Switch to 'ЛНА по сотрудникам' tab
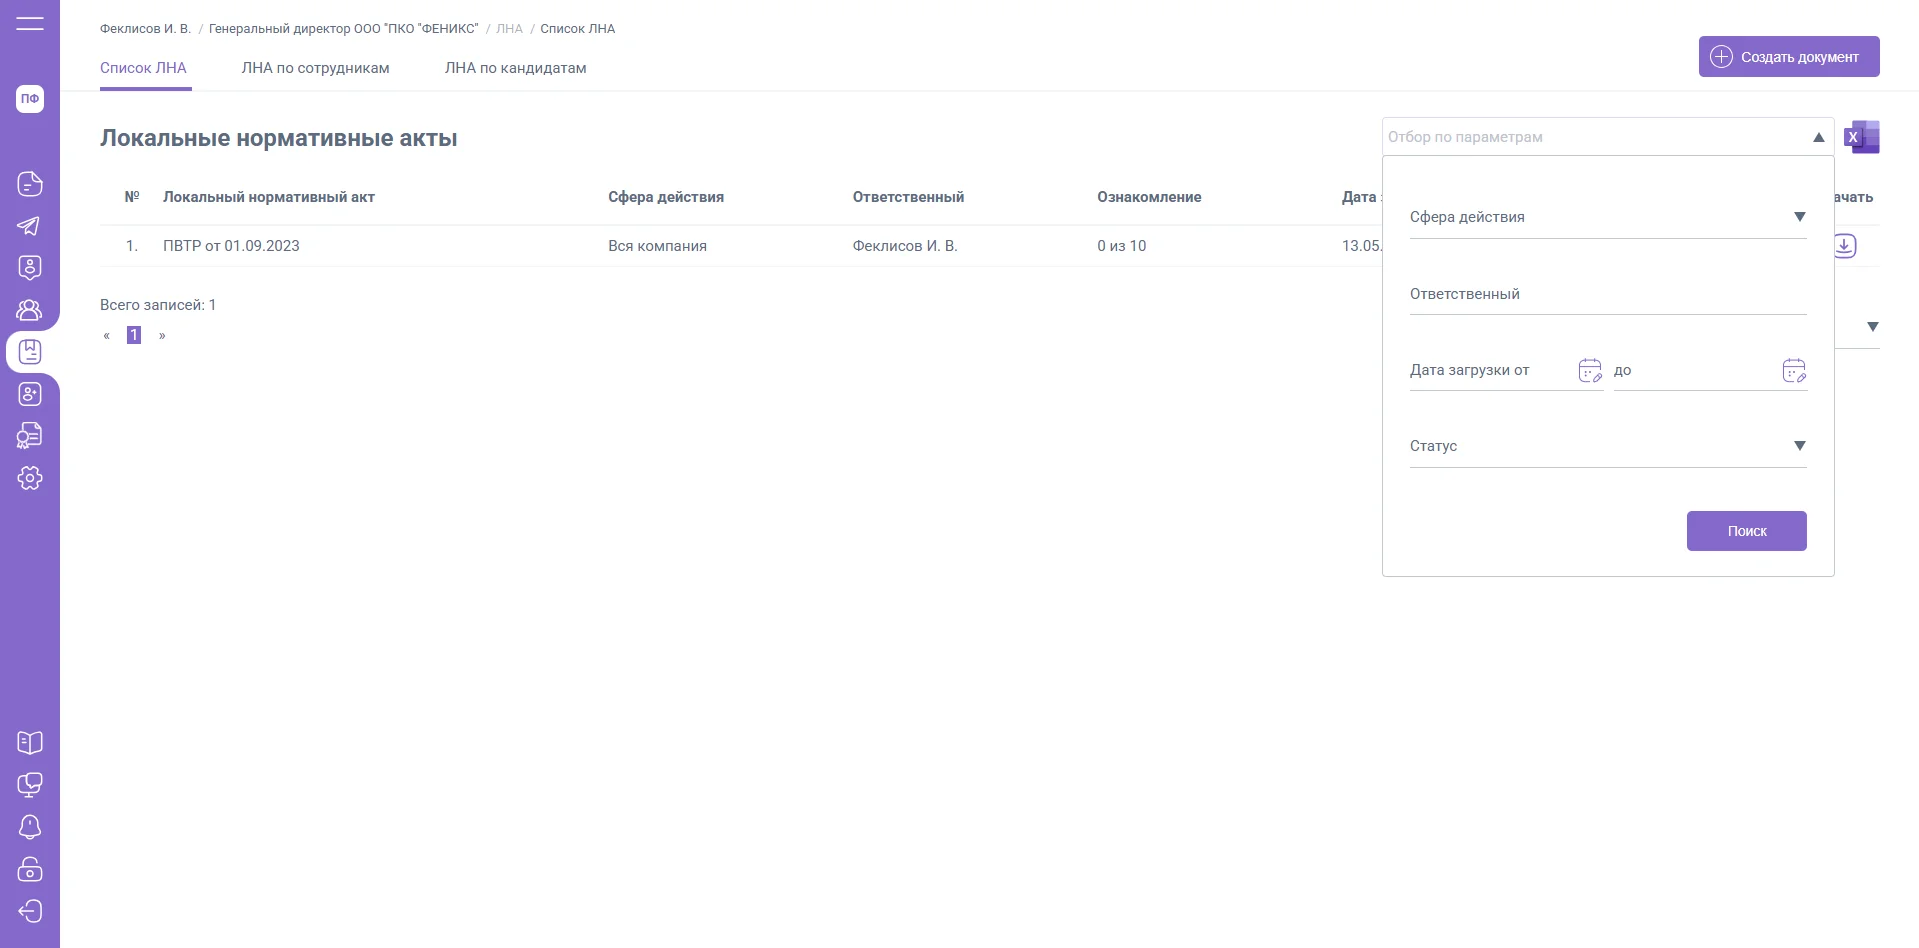This screenshot has width=1919, height=948. pos(315,68)
